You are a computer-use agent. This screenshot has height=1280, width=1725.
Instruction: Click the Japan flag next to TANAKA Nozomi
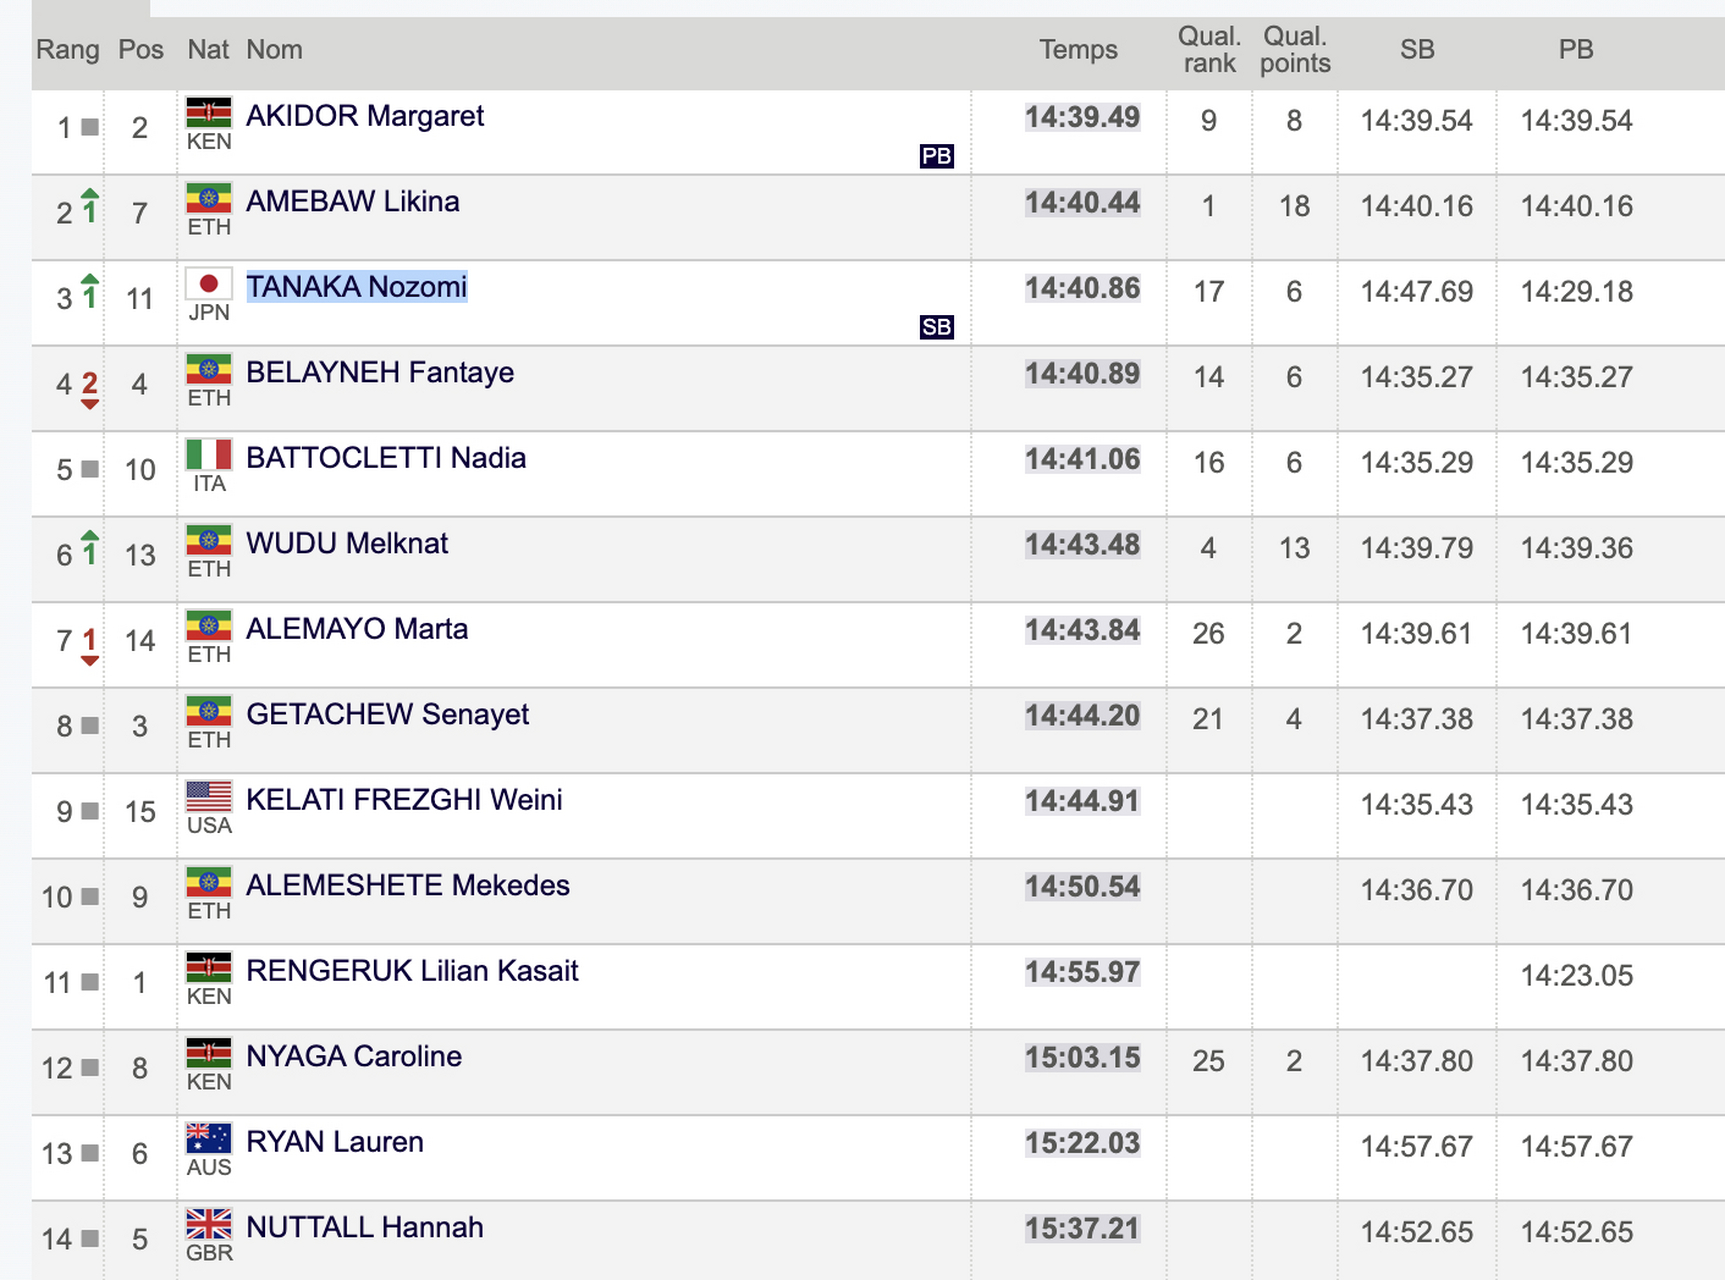coord(209,283)
